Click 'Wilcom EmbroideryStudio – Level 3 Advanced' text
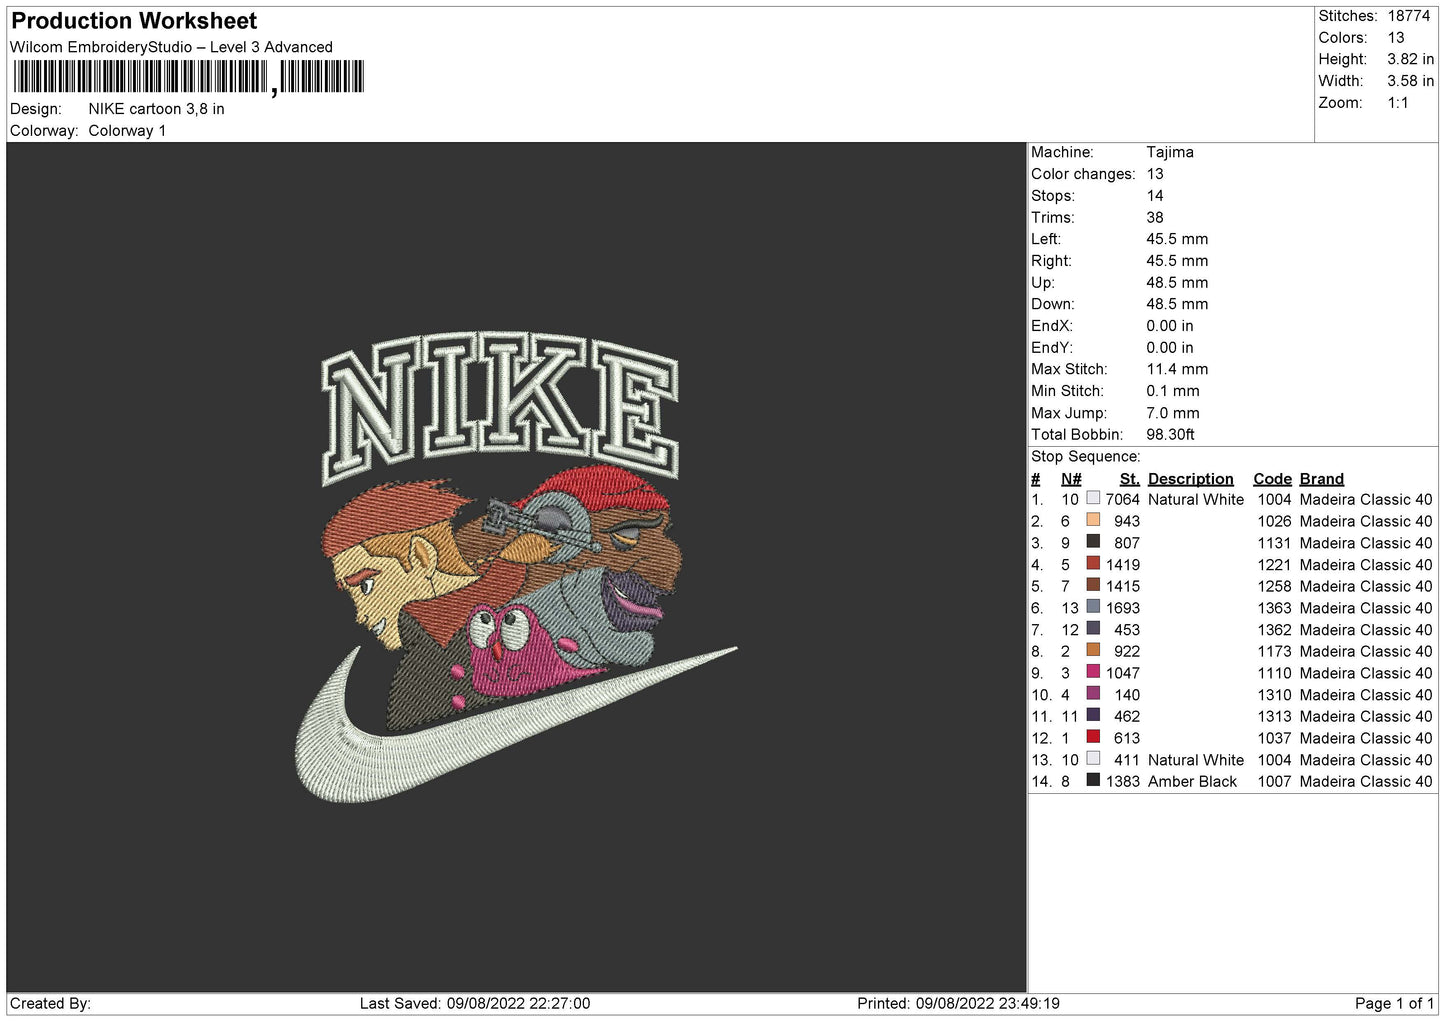 [171, 47]
